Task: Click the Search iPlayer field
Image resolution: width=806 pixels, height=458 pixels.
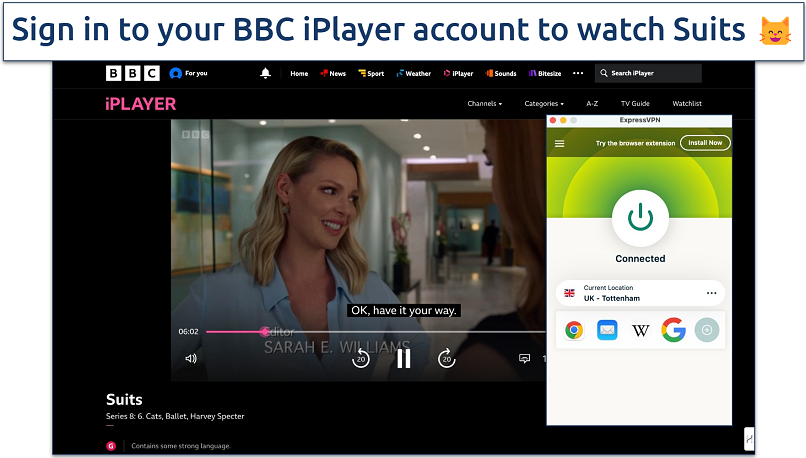Action: click(x=648, y=74)
